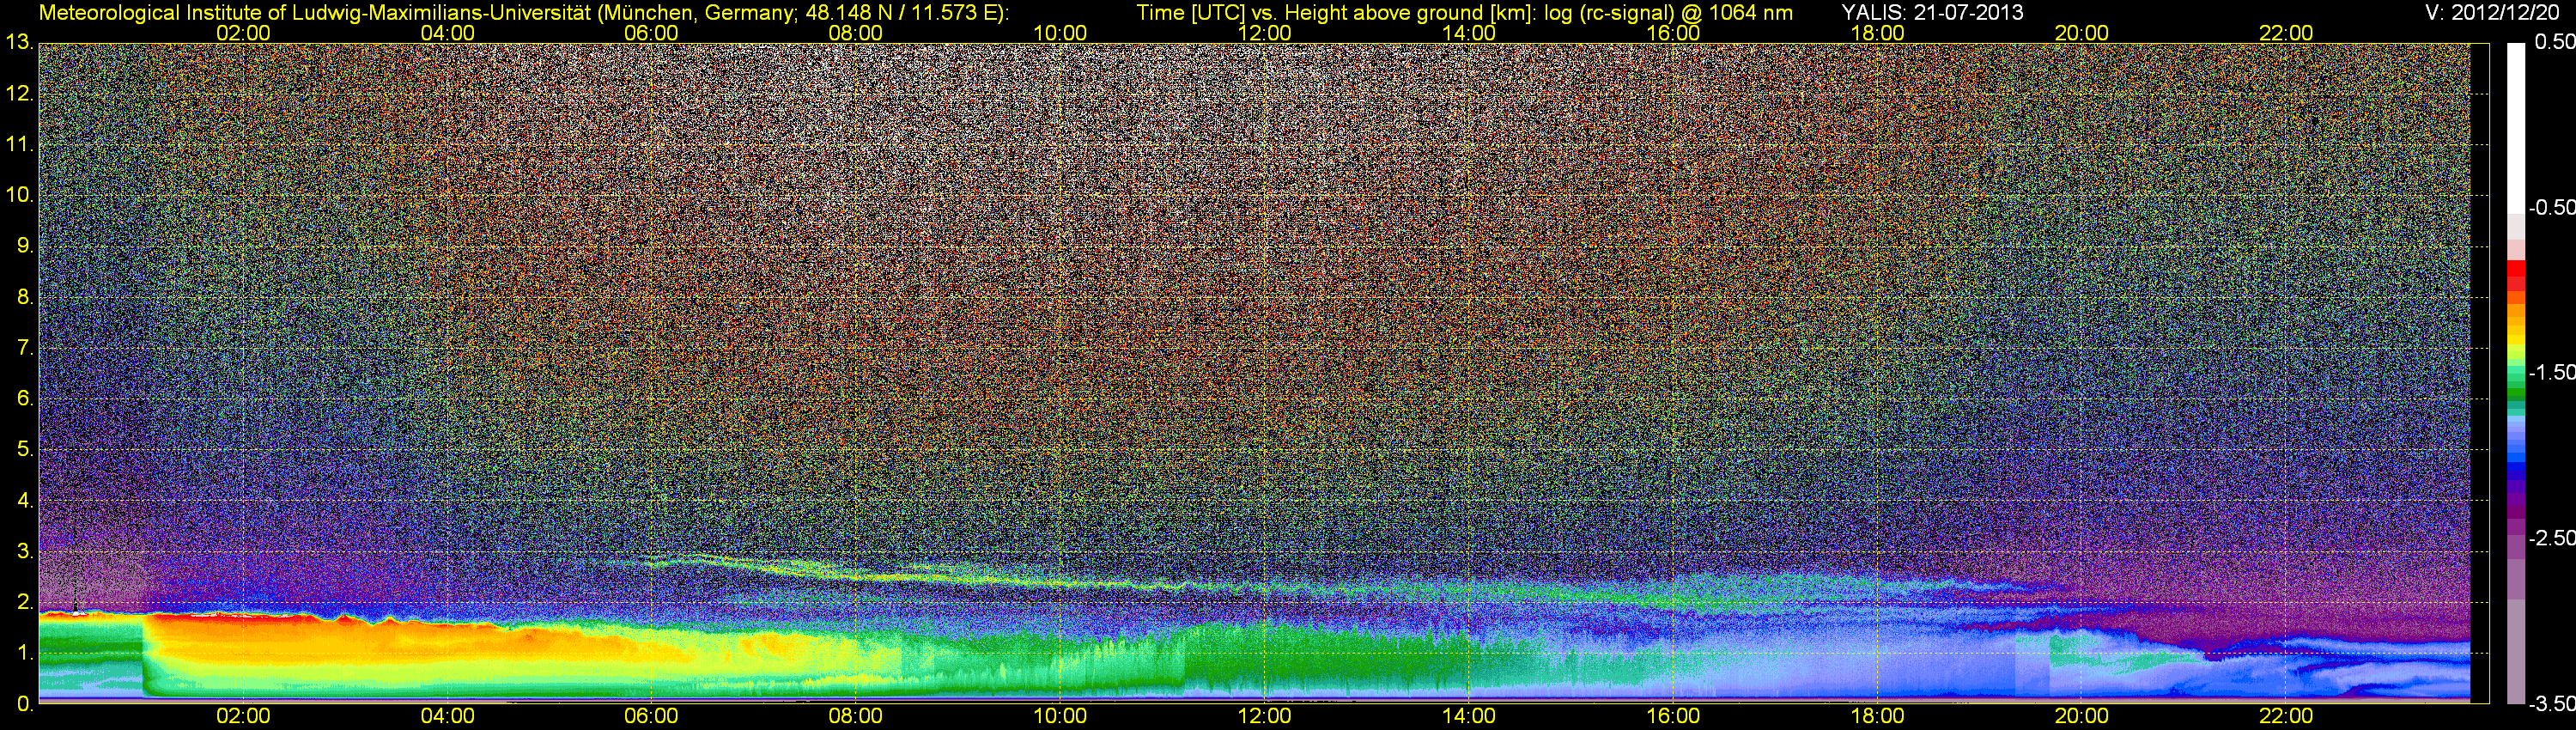2576x730 pixels.
Task: Select '12:00' on the top time axis
Action: [1264, 33]
